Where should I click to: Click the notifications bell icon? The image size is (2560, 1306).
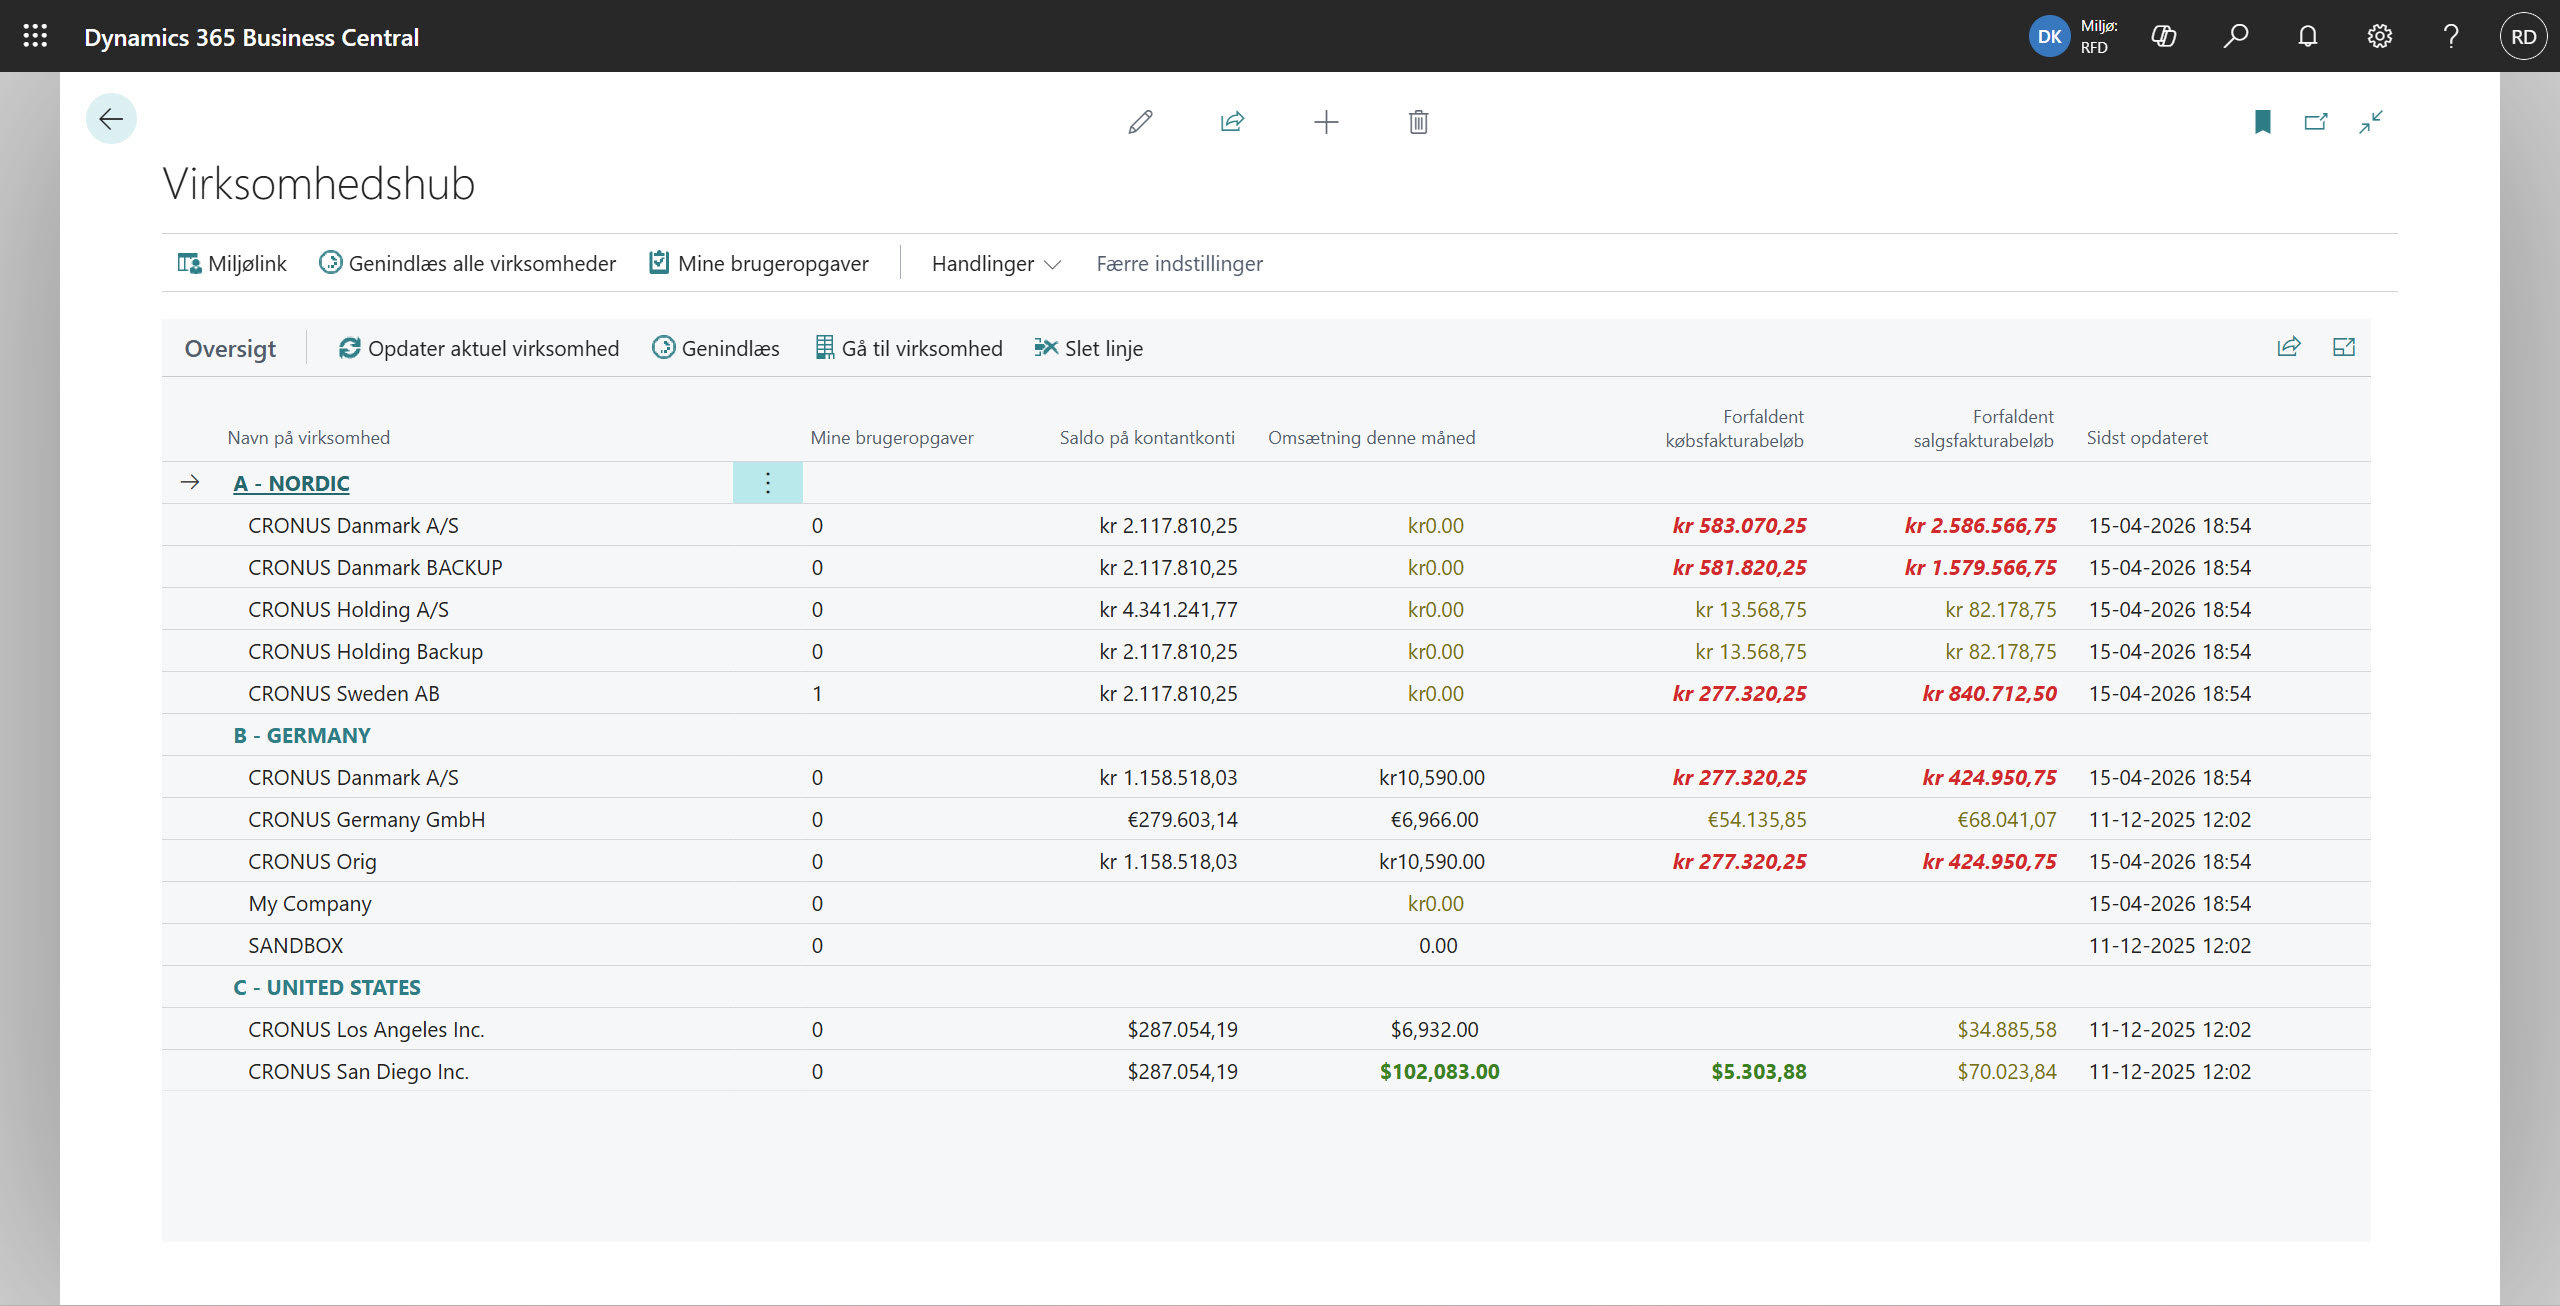click(2308, 37)
